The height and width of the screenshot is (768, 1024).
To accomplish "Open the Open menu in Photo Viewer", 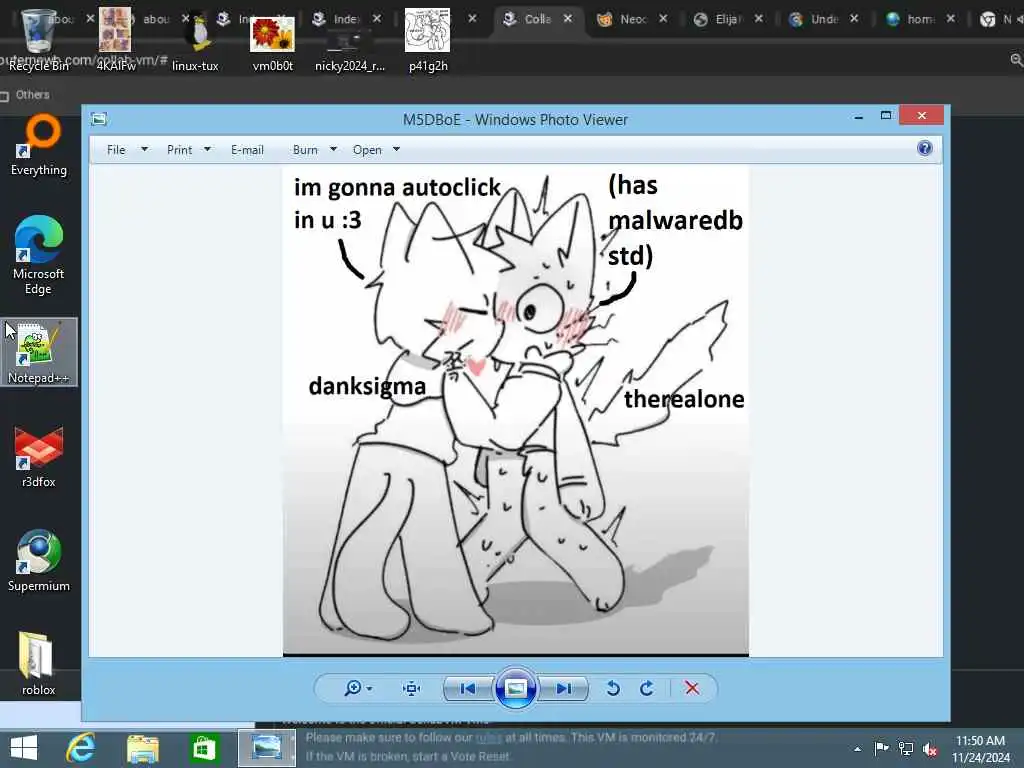I will point(367,150).
